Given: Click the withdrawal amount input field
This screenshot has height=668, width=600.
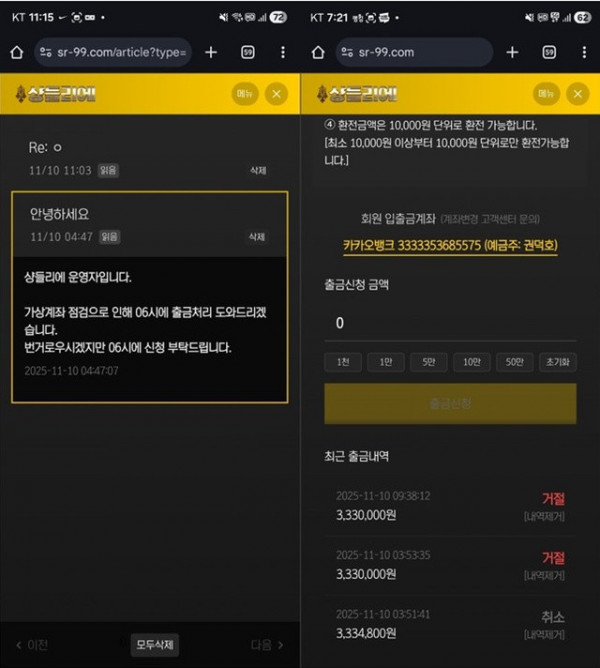Looking at the screenshot, I should [449, 323].
